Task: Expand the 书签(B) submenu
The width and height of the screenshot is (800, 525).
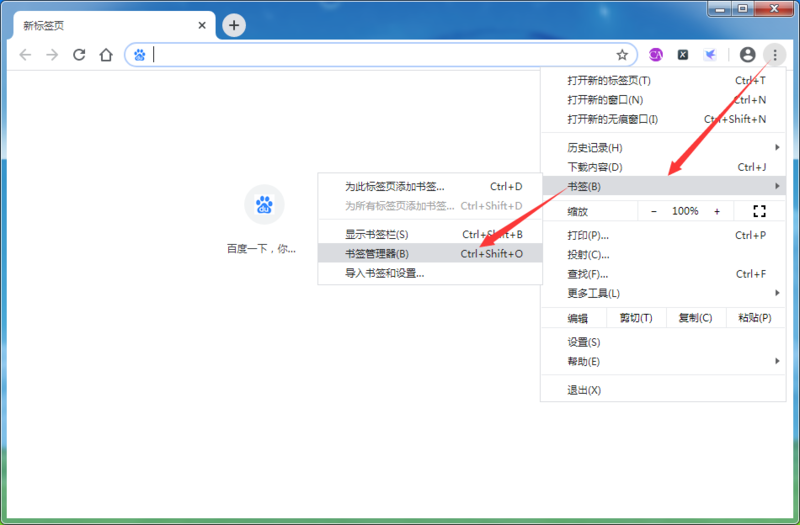Action: 663,186
